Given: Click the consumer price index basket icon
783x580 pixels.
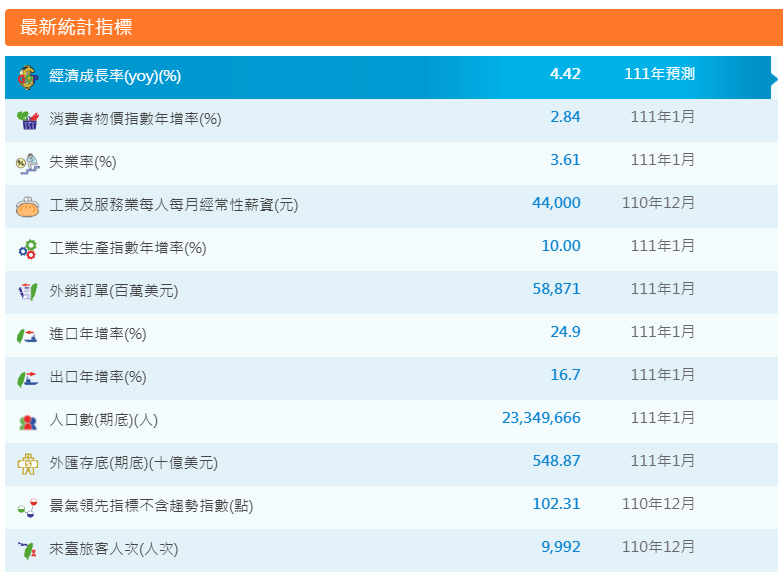Looking at the screenshot, I should (x=27, y=119).
